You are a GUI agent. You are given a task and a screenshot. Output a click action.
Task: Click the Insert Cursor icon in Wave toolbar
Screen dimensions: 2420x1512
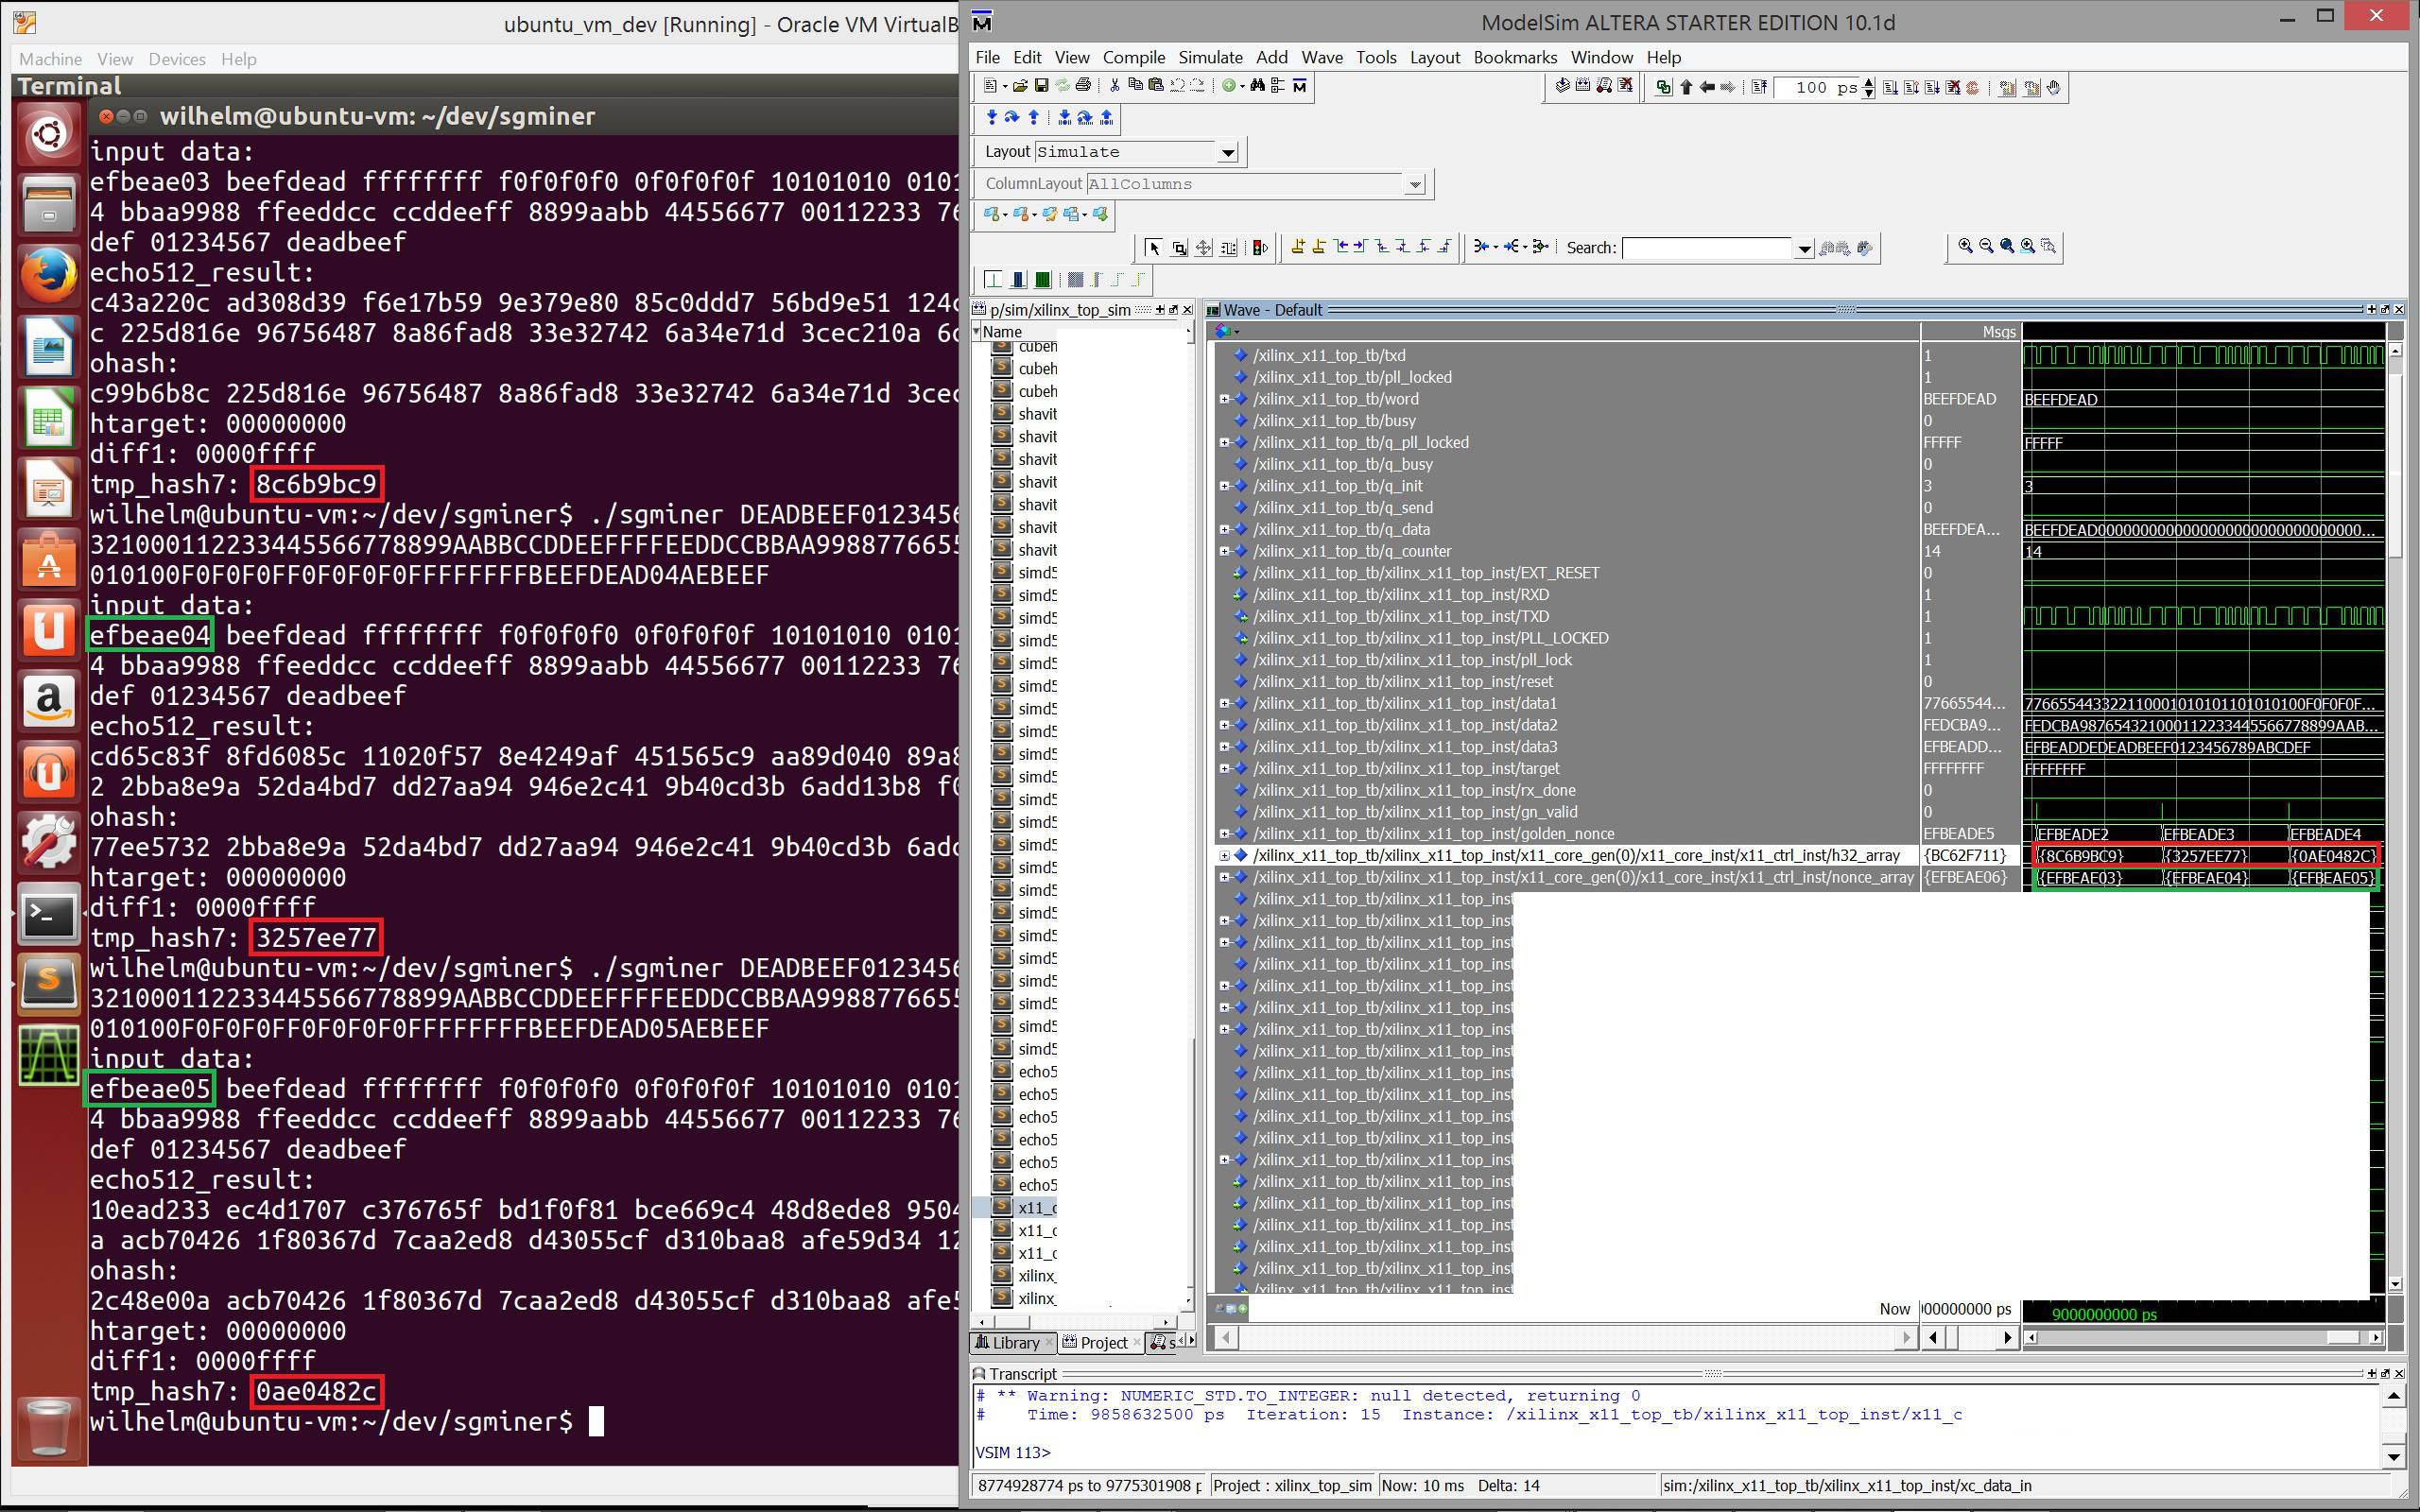pos(1299,247)
